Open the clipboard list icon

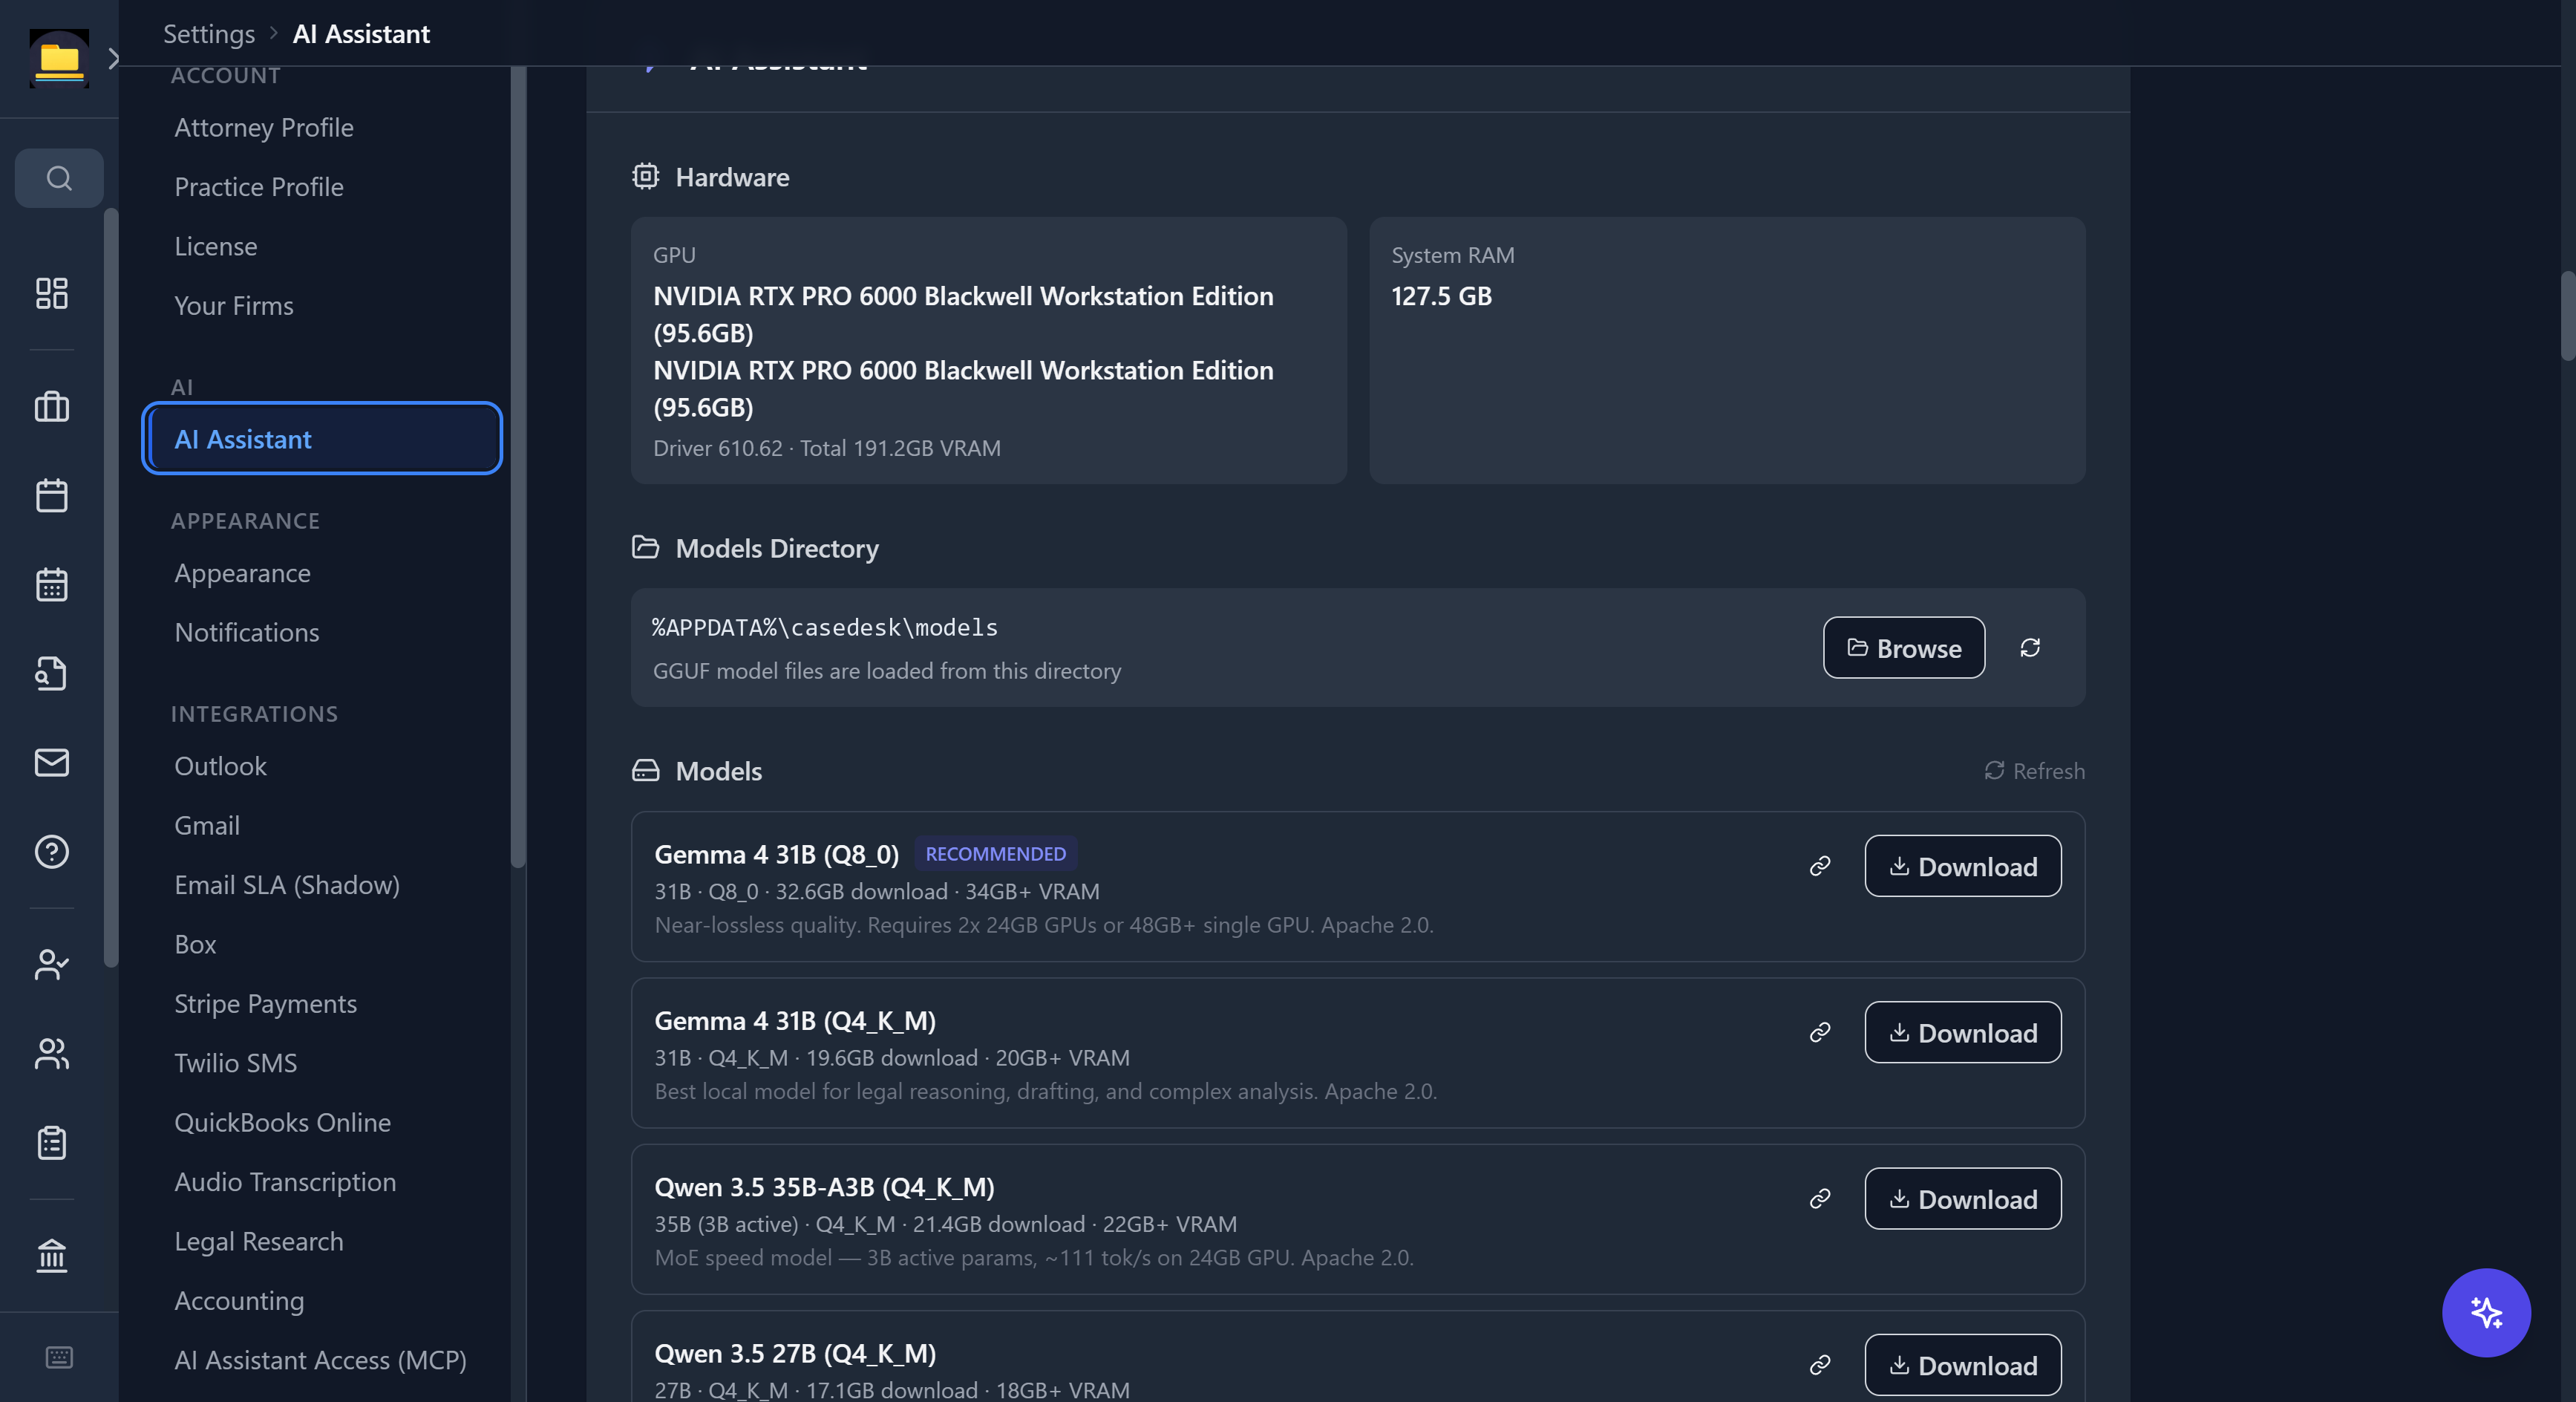tap(52, 1142)
